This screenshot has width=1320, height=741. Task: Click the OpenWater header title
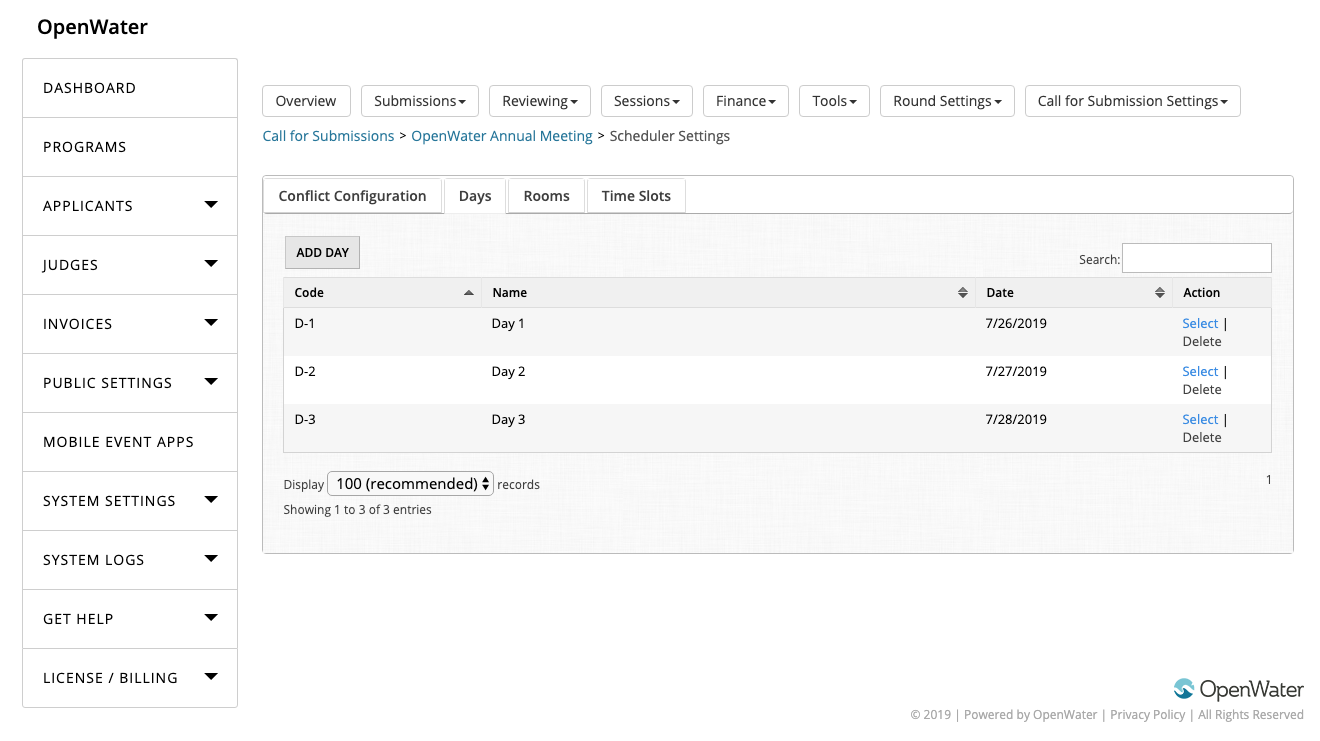(x=92, y=27)
